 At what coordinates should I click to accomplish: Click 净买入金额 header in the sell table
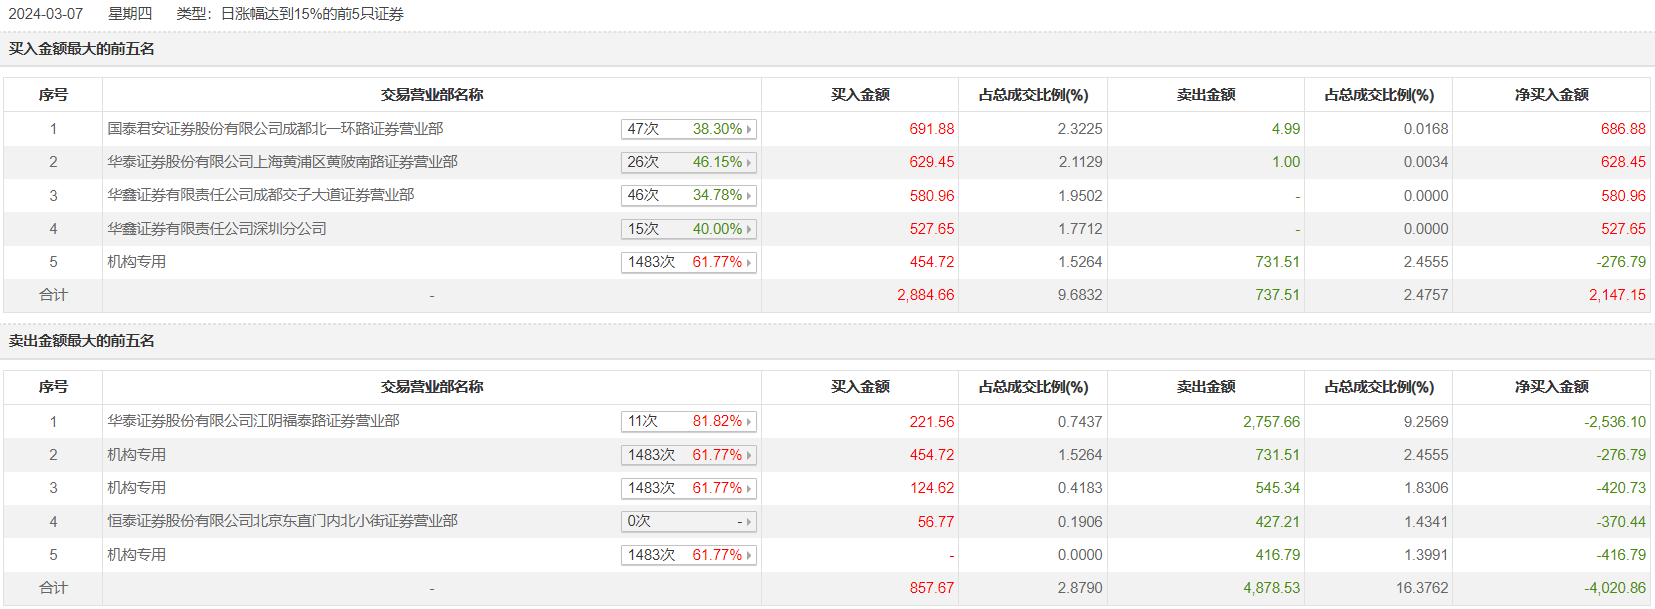pos(1551,387)
